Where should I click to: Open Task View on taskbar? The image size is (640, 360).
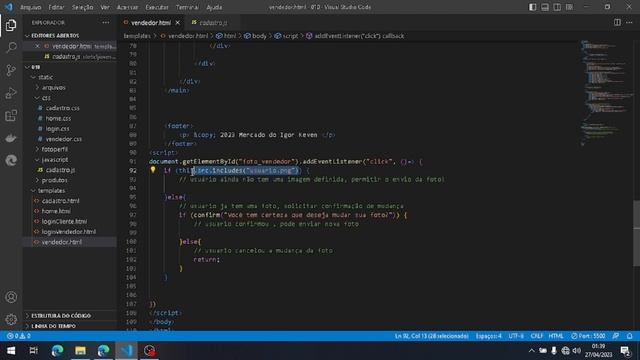tap(33, 351)
